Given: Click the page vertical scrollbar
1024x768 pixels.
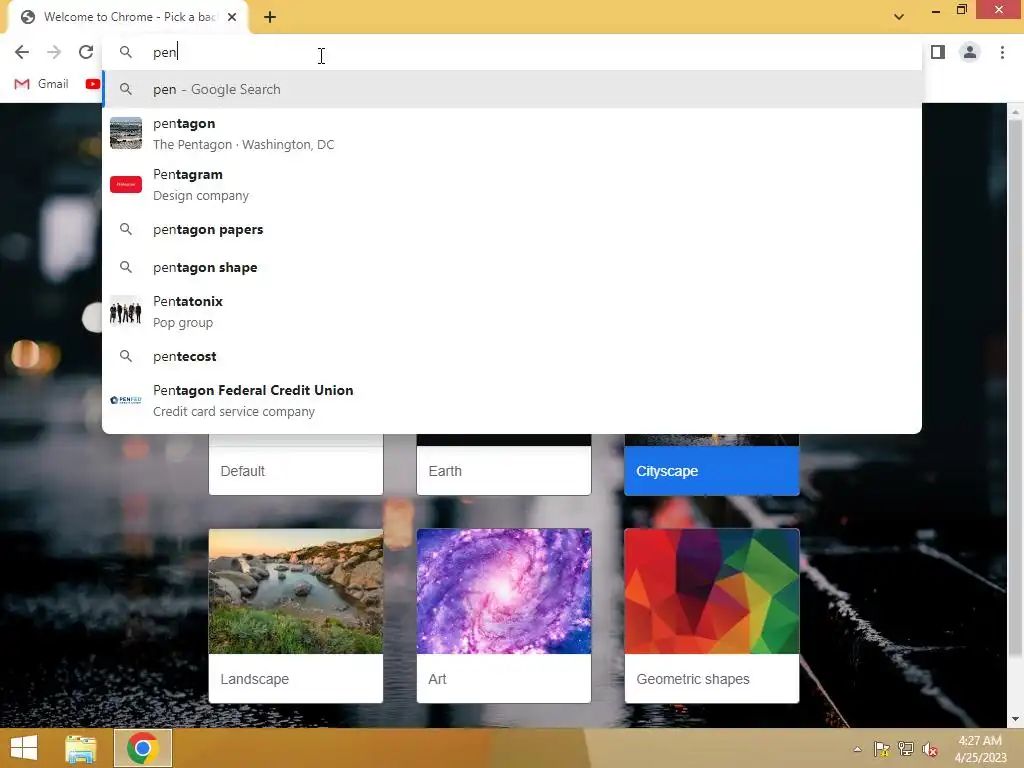Looking at the screenshot, I should [1015, 387].
